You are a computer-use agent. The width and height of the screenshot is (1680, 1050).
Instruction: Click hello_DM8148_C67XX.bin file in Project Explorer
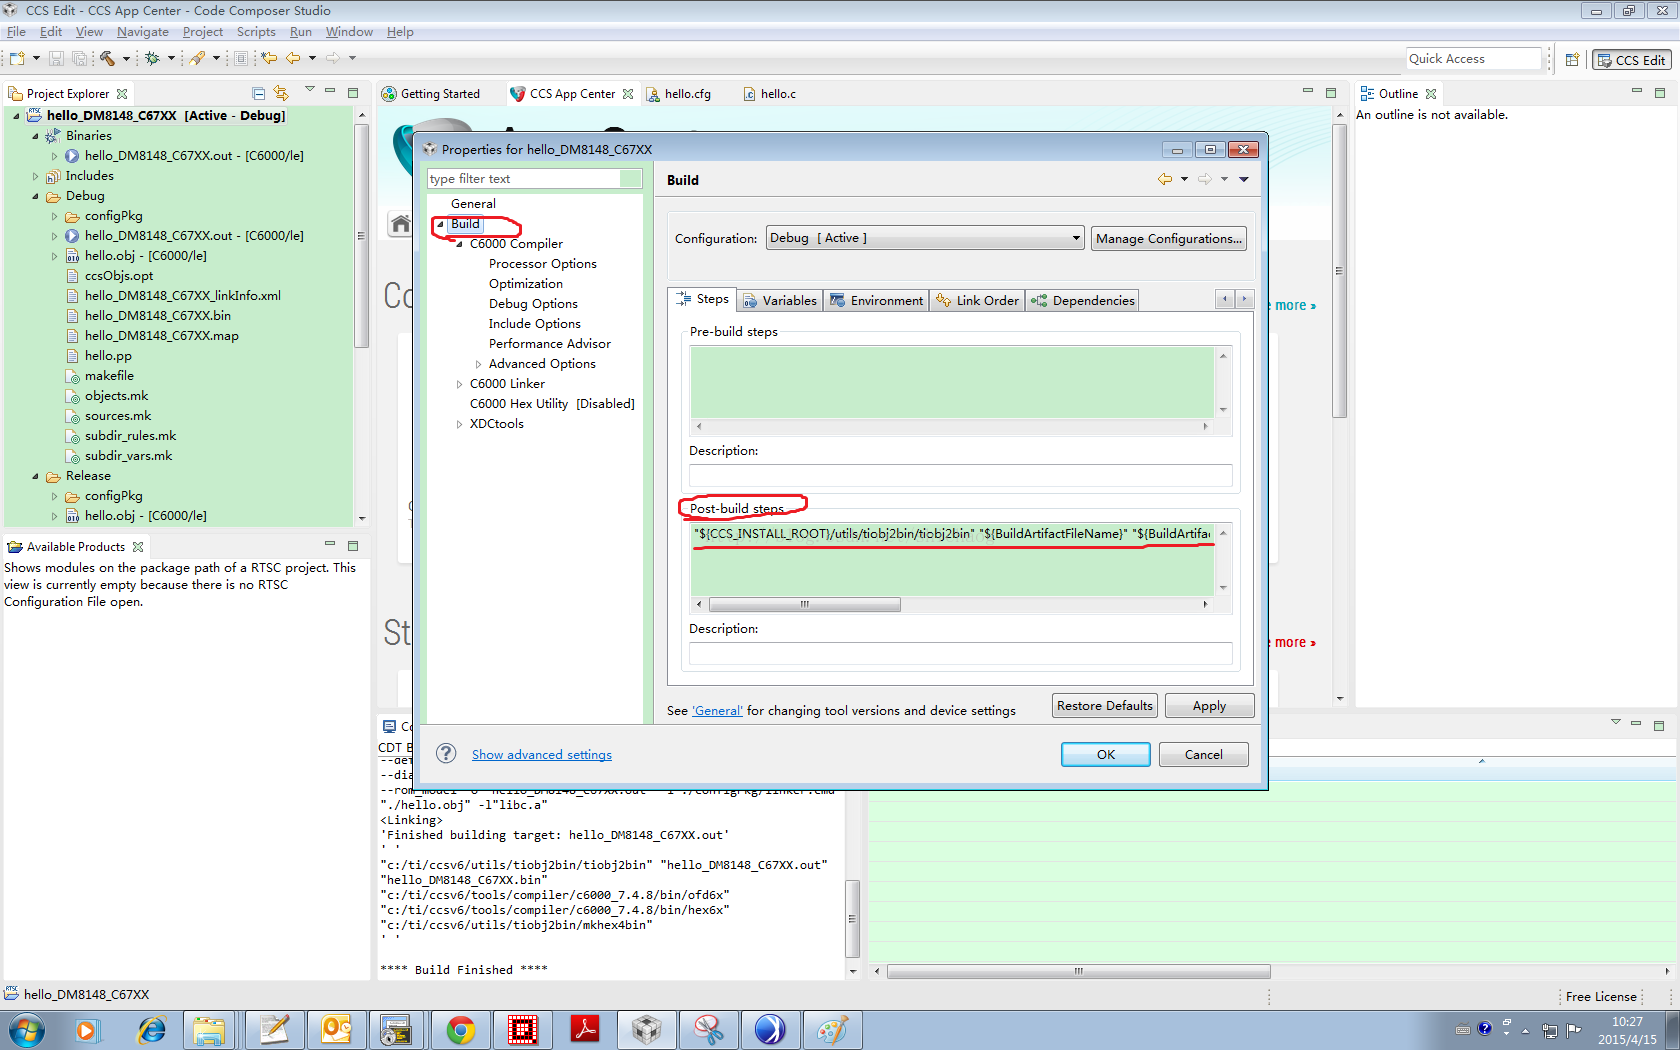pyautogui.click(x=157, y=315)
